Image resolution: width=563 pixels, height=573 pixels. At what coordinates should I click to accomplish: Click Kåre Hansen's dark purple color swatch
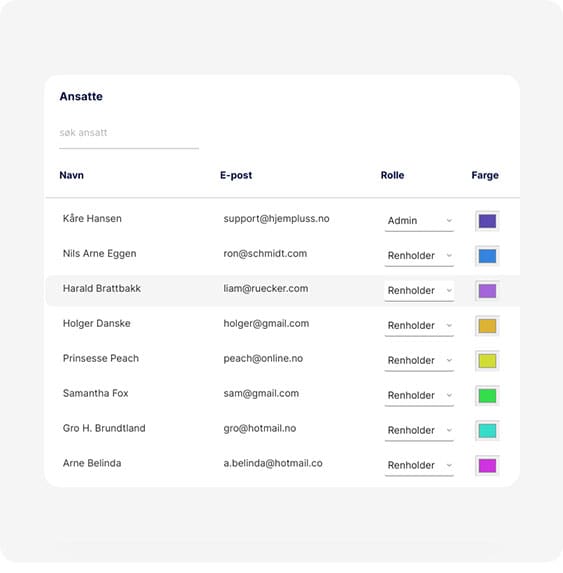click(x=487, y=221)
